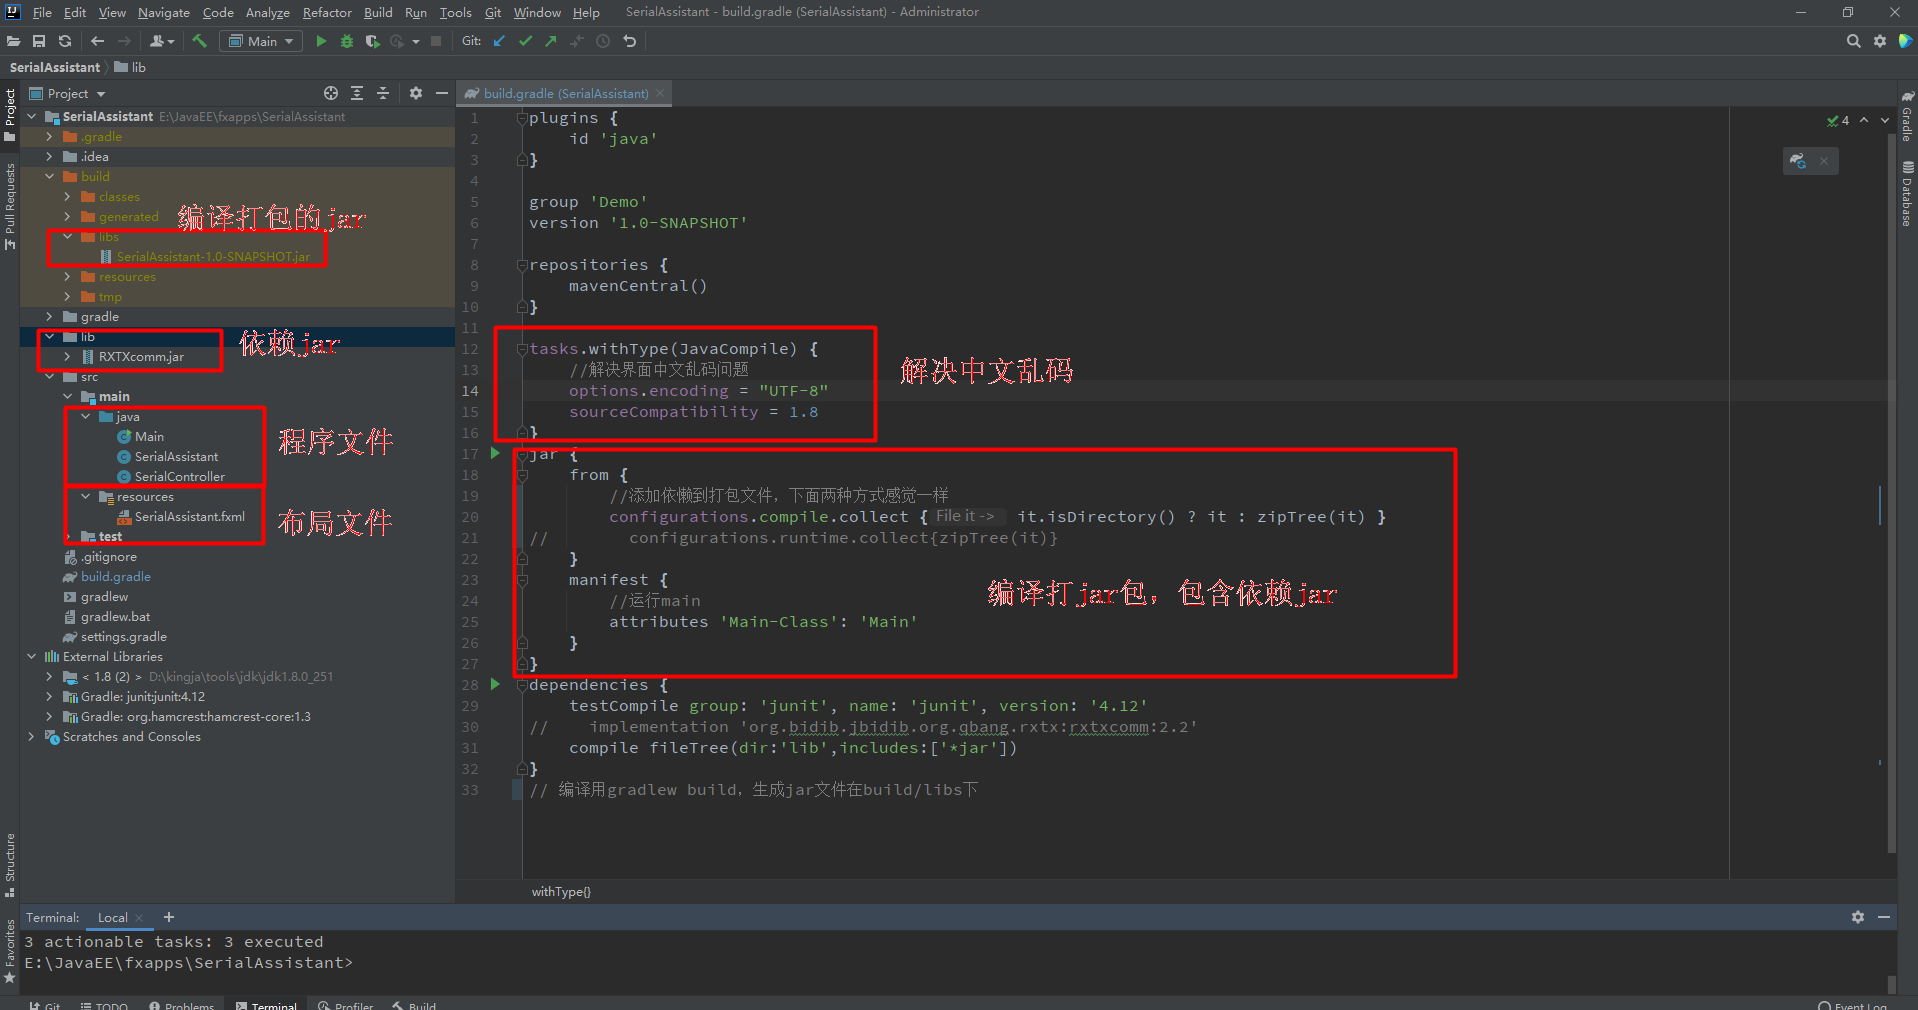Run the jar task gutter arrow
The image size is (1918, 1010).
[x=495, y=453]
